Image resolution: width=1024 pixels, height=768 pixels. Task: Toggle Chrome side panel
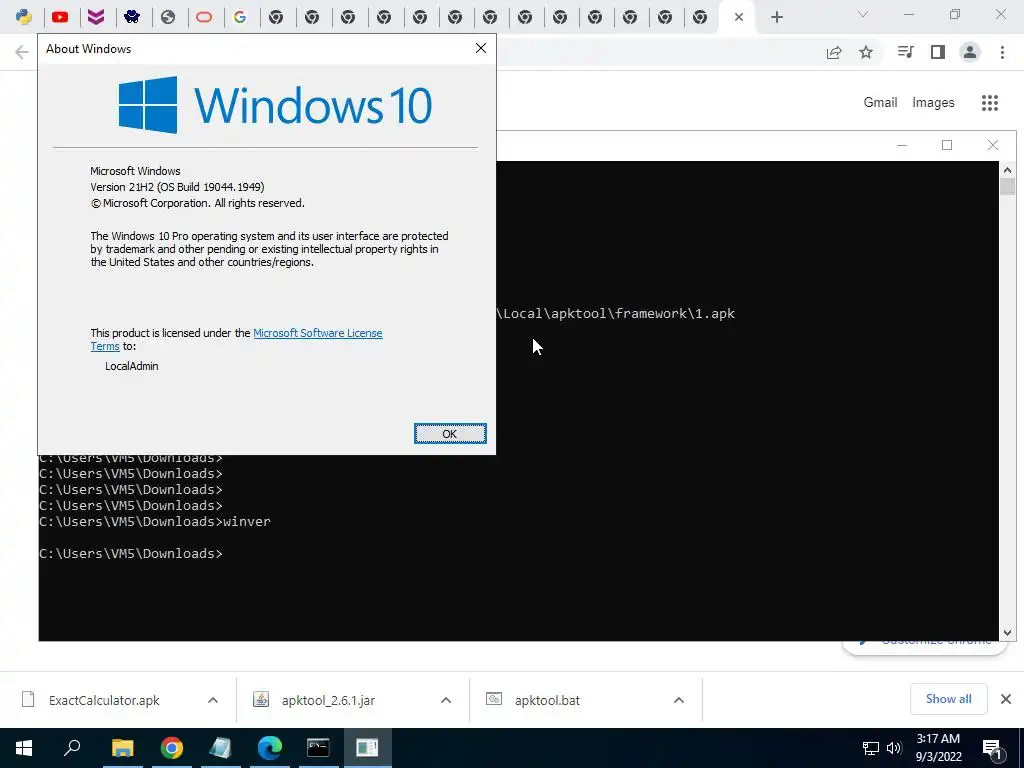(938, 52)
